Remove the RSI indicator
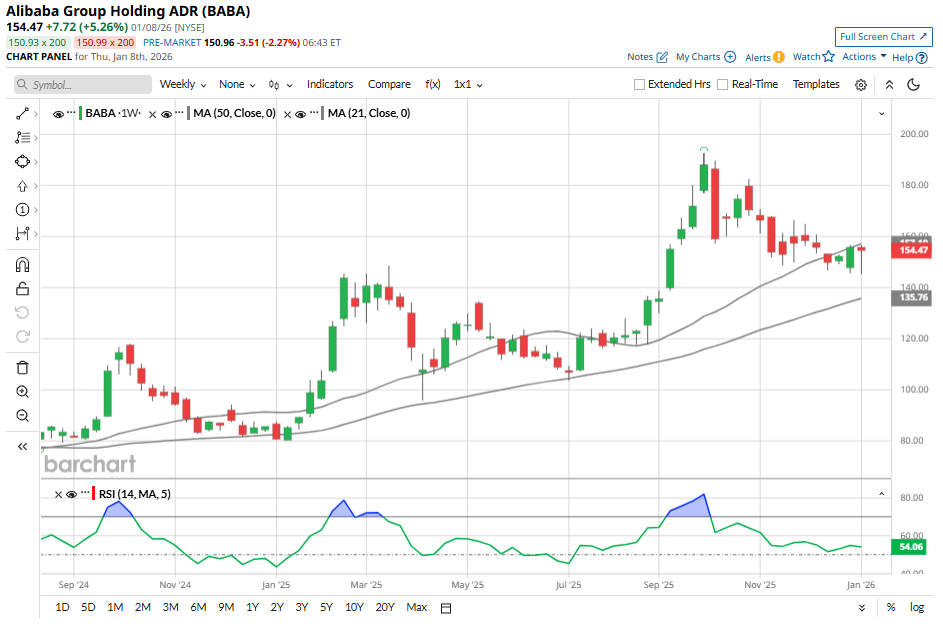The height and width of the screenshot is (641, 943). pos(58,495)
